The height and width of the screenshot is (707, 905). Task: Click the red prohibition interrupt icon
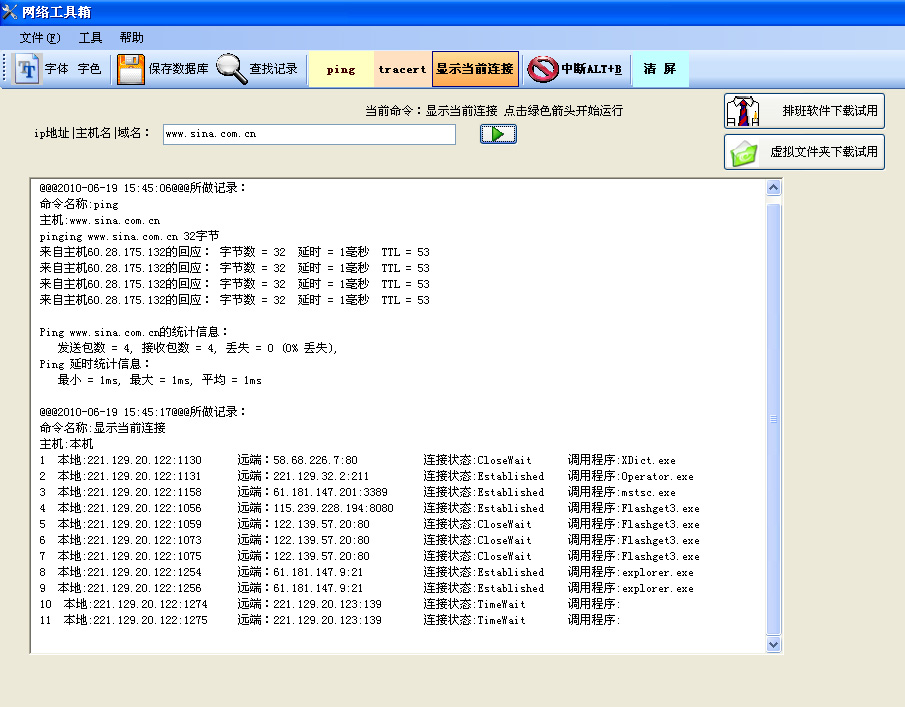[543, 69]
